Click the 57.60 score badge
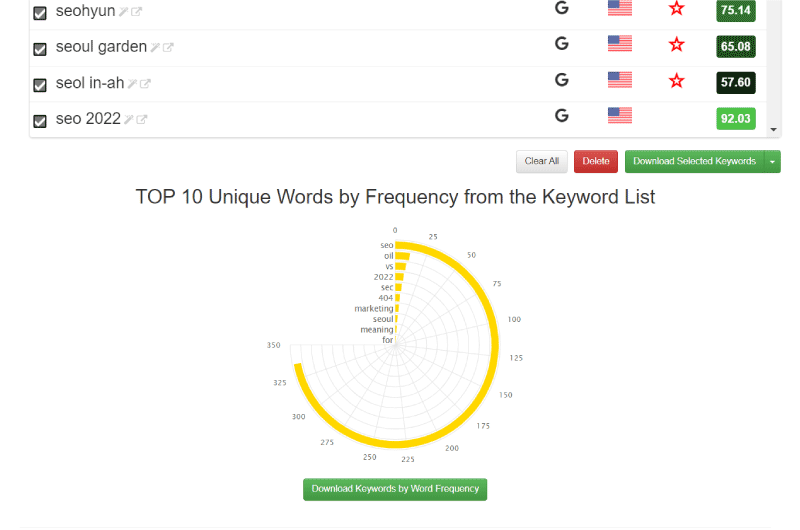Viewport: 800px width, 530px height. point(736,83)
